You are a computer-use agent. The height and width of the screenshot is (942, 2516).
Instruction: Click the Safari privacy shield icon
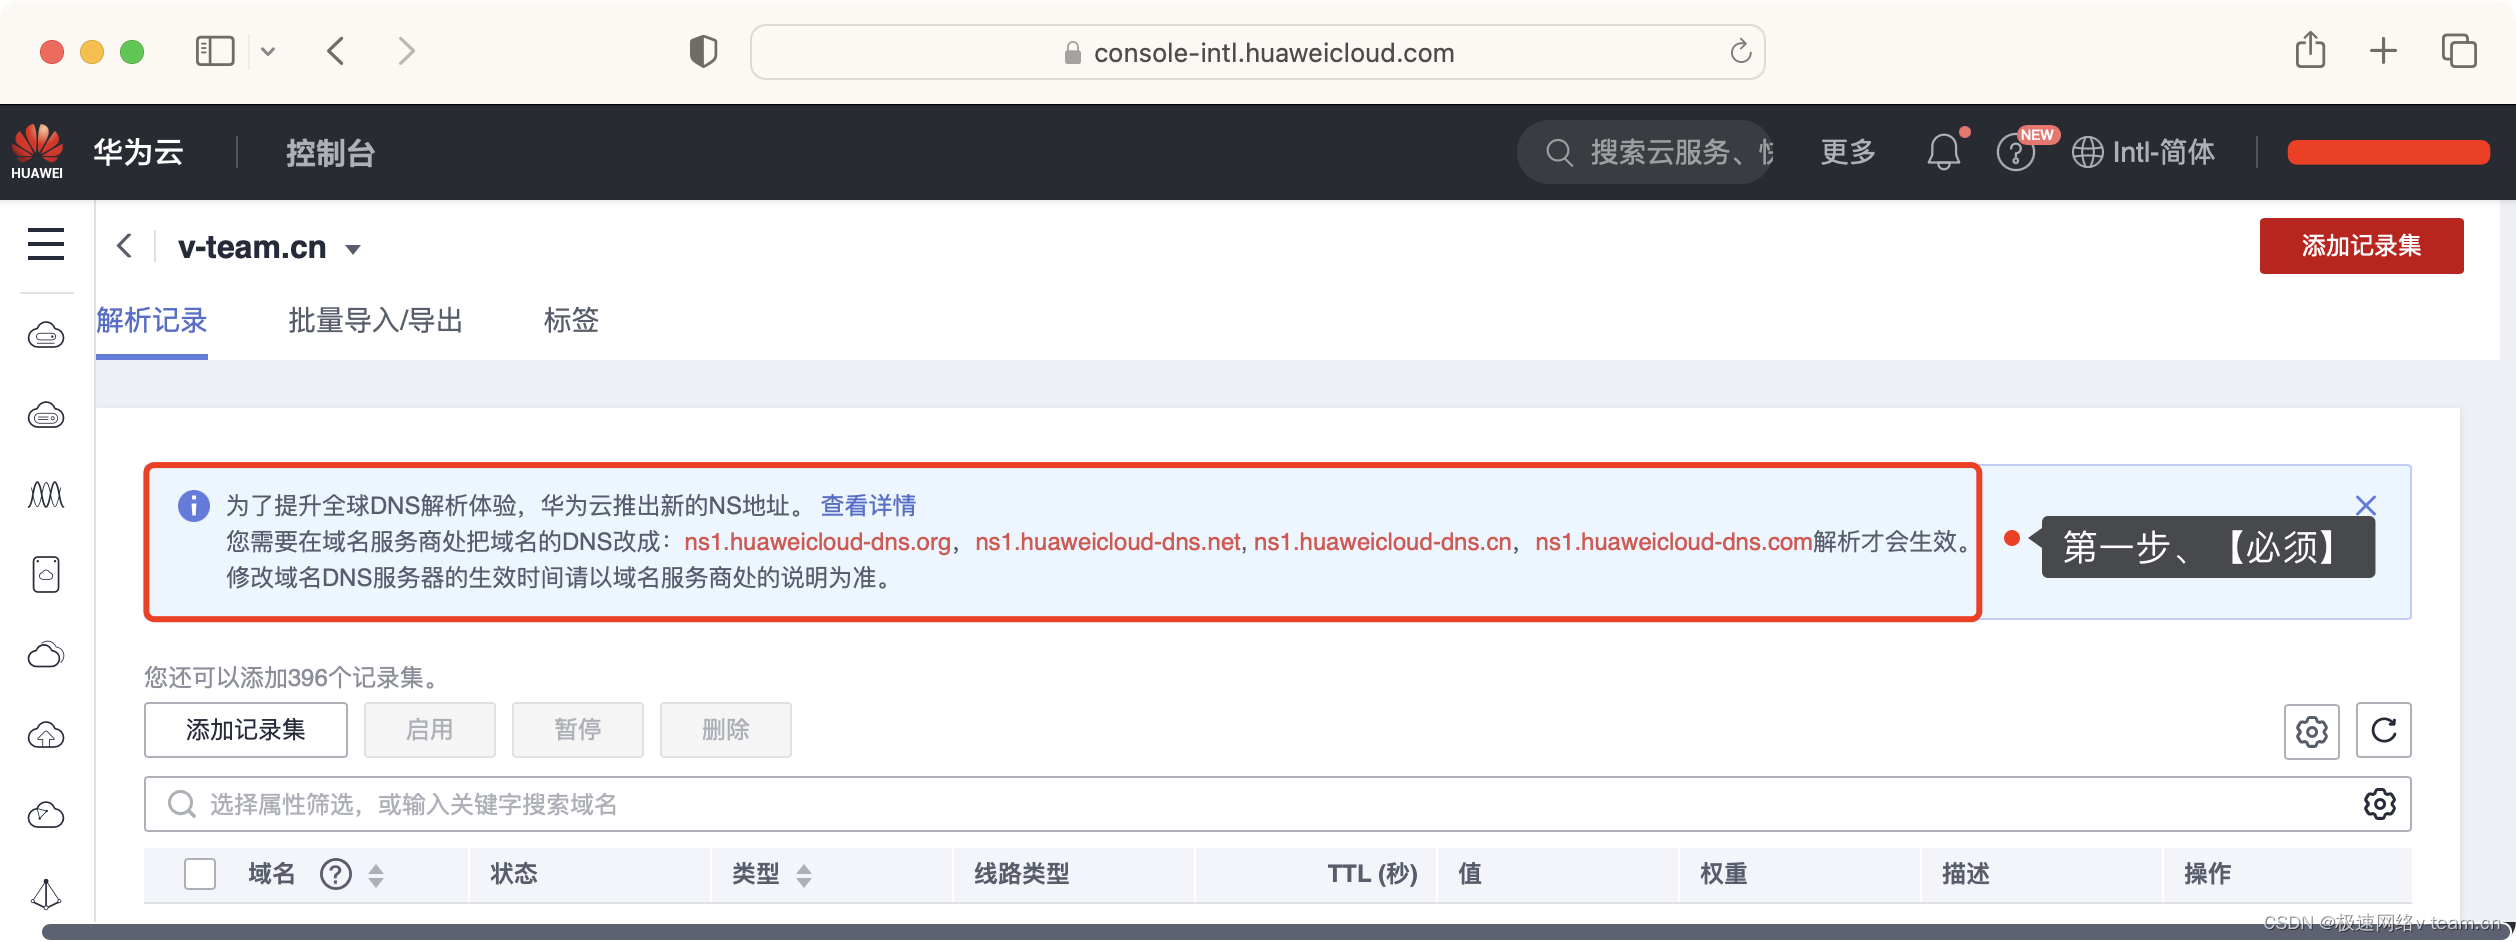704,51
